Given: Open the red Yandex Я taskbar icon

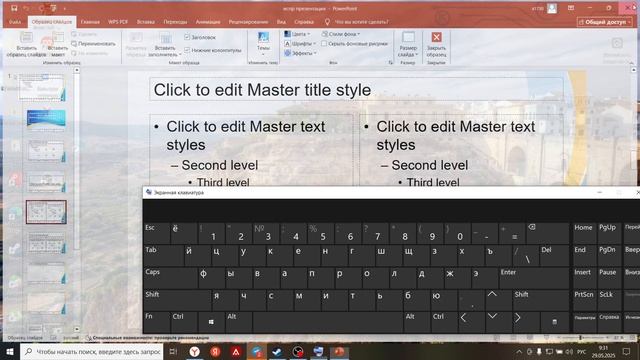Looking at the screenshot, I should tap(215, 351).
